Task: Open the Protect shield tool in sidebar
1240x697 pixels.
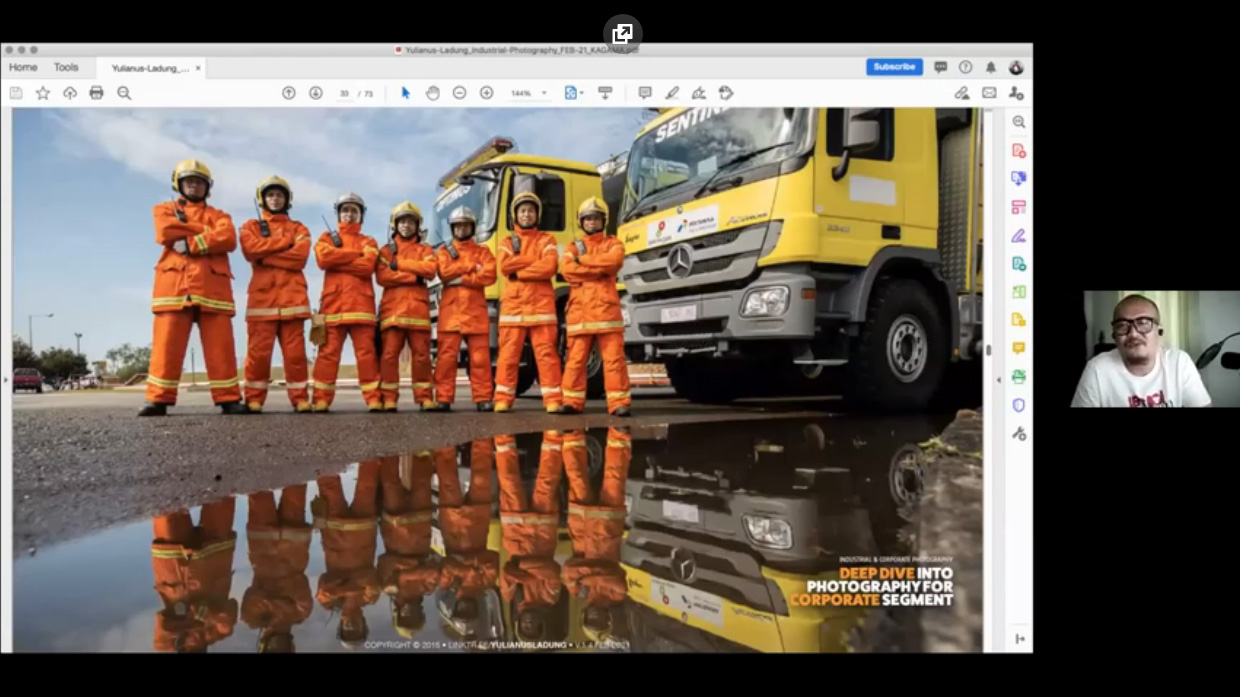Action: click(1018, 405)
